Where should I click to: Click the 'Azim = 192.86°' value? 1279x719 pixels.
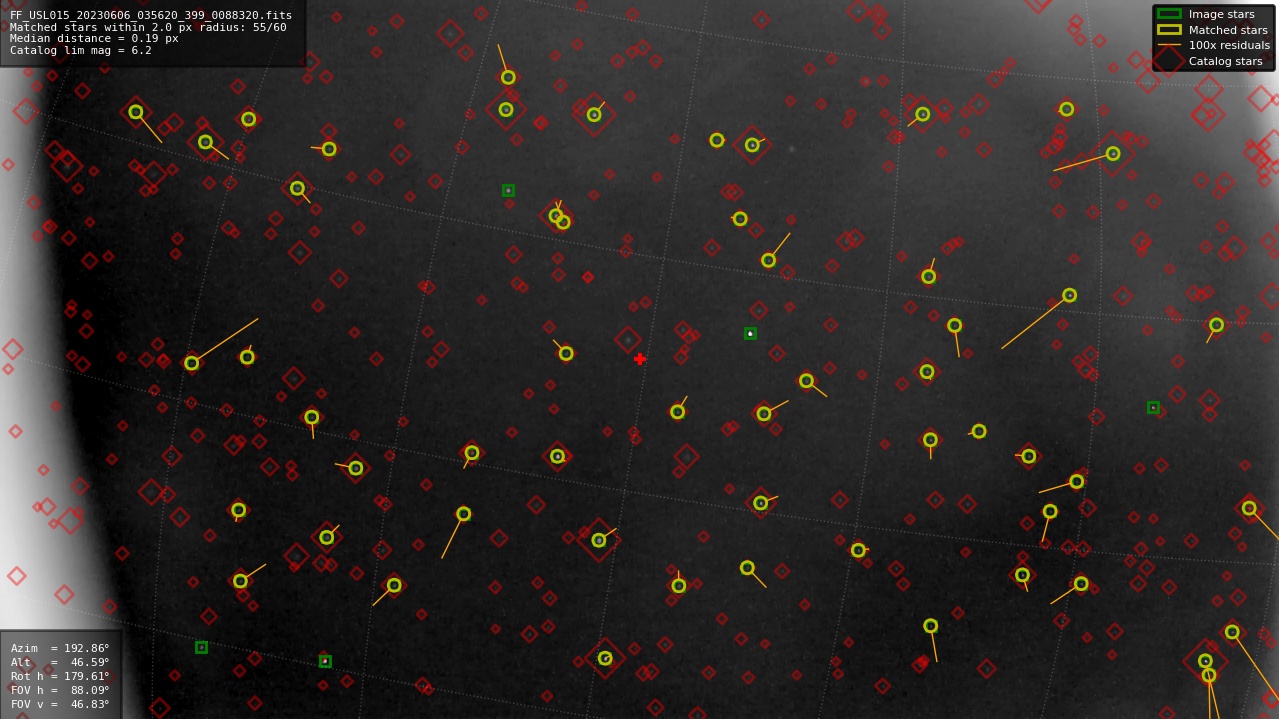pos(60,648)
